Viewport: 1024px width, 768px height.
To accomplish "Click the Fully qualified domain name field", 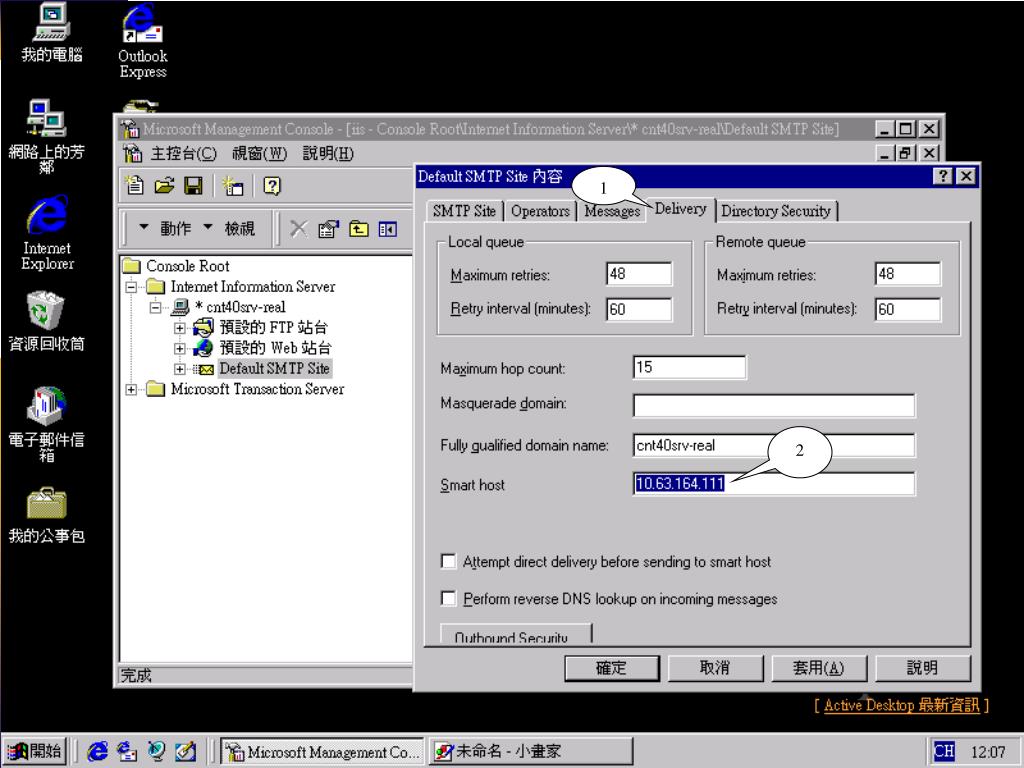I will click(x=774, y=445).
